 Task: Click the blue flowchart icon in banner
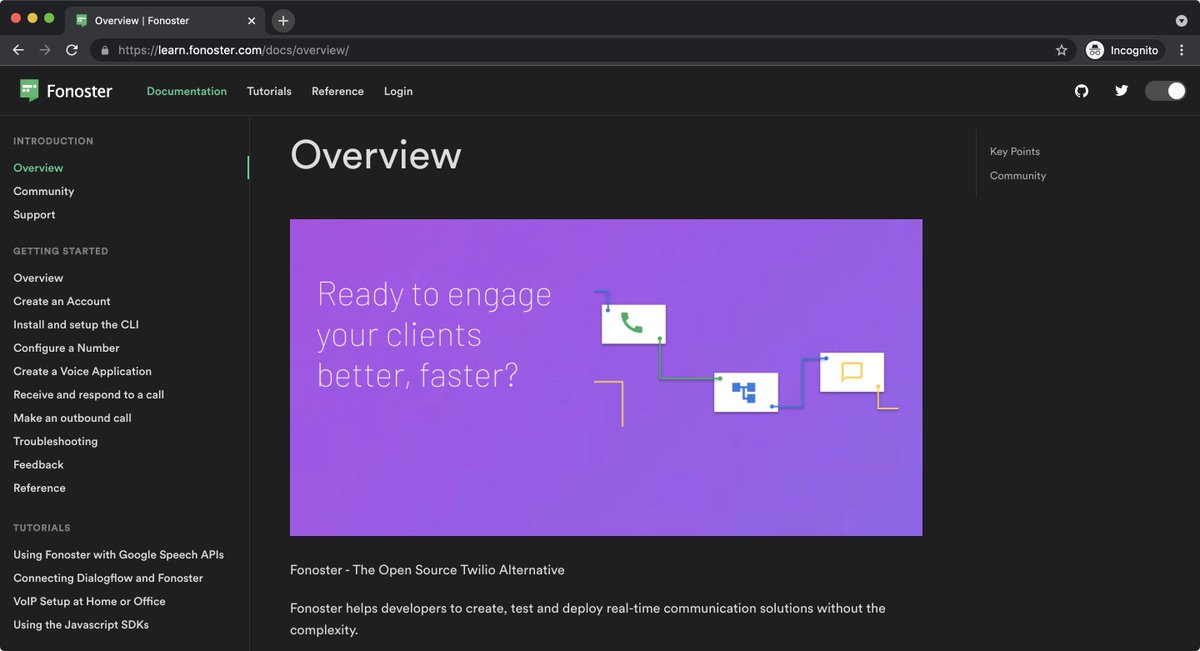[x=744, y=392]
